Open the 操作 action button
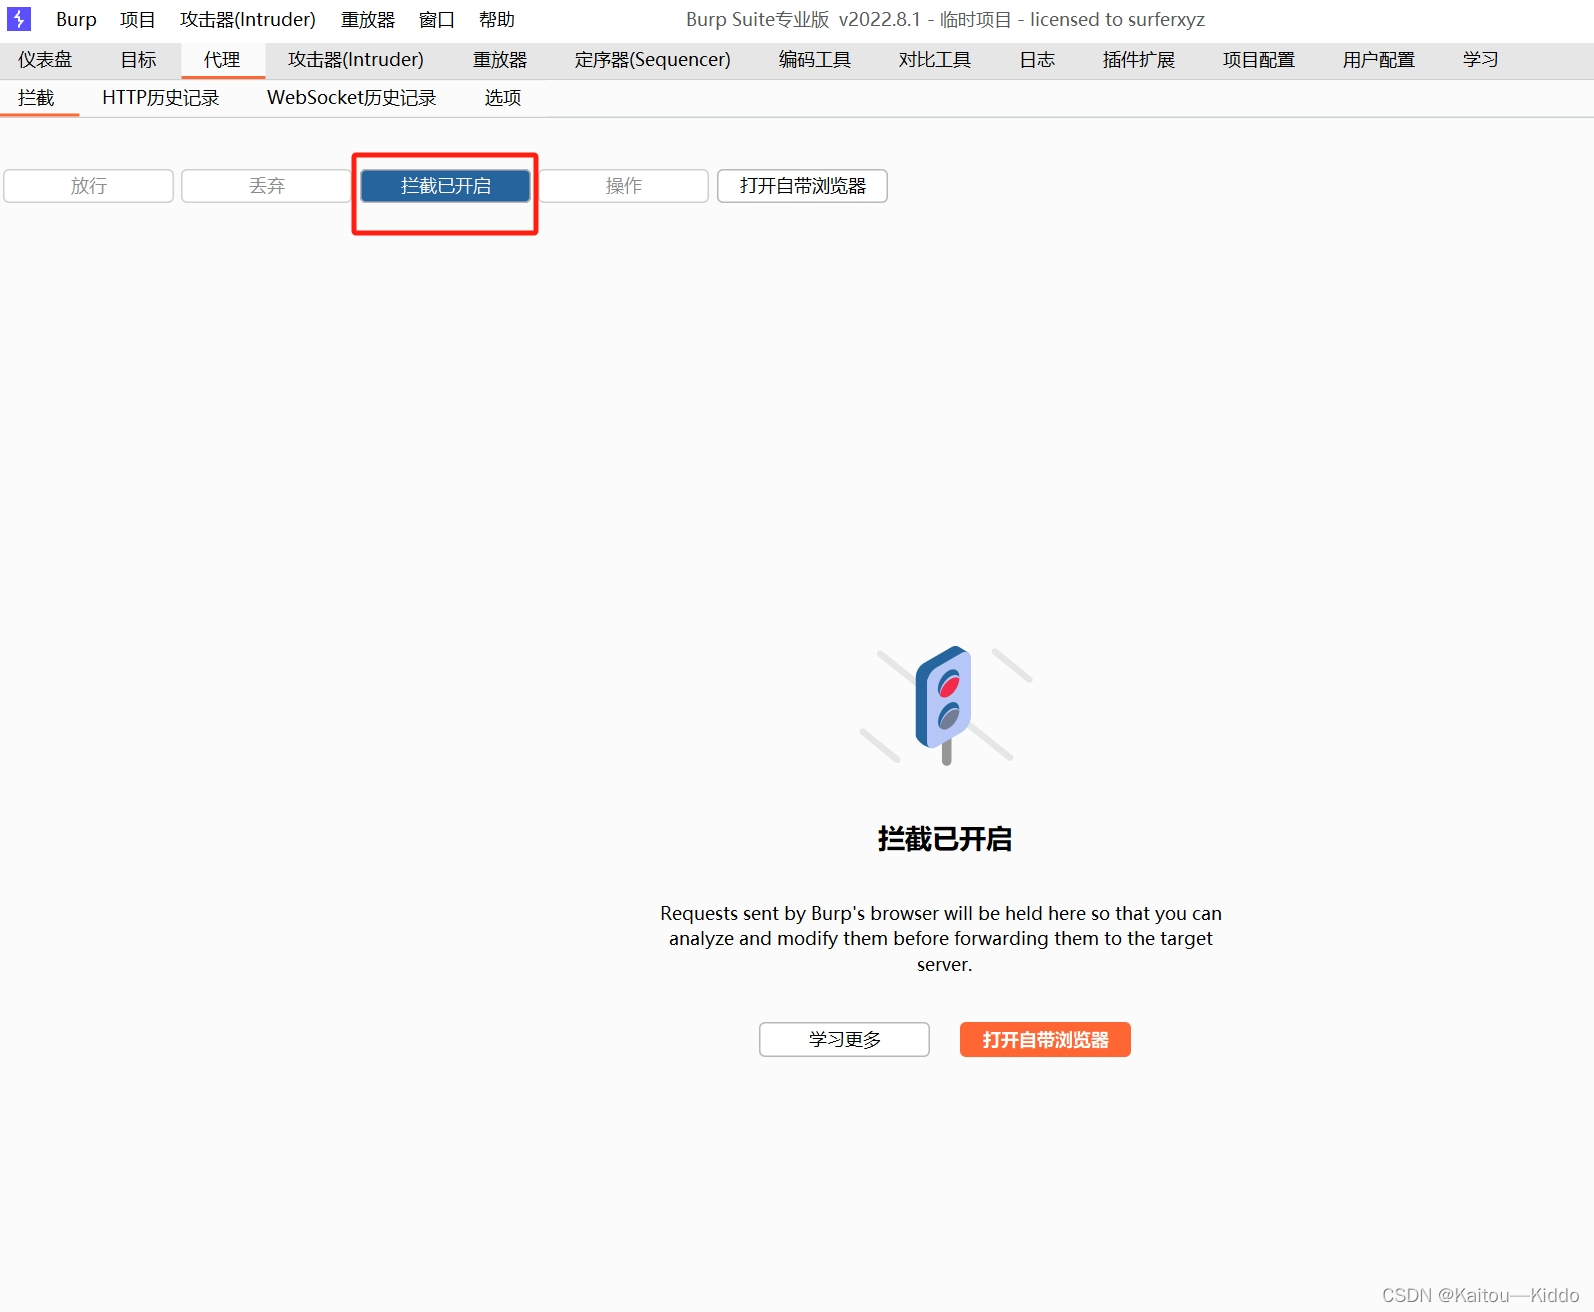The height and width of the screenshot is (1312, 1594). click(x=624, y=186)
